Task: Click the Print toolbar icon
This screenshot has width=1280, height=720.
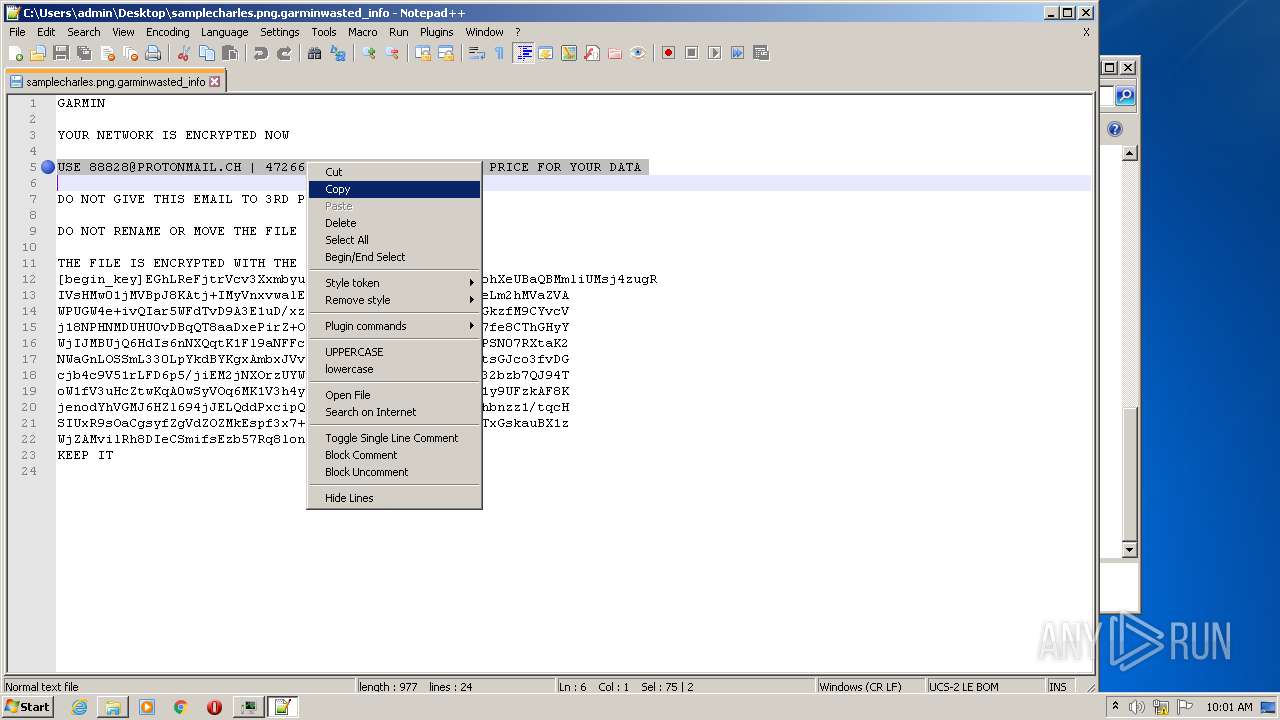Action: [153, 53]
